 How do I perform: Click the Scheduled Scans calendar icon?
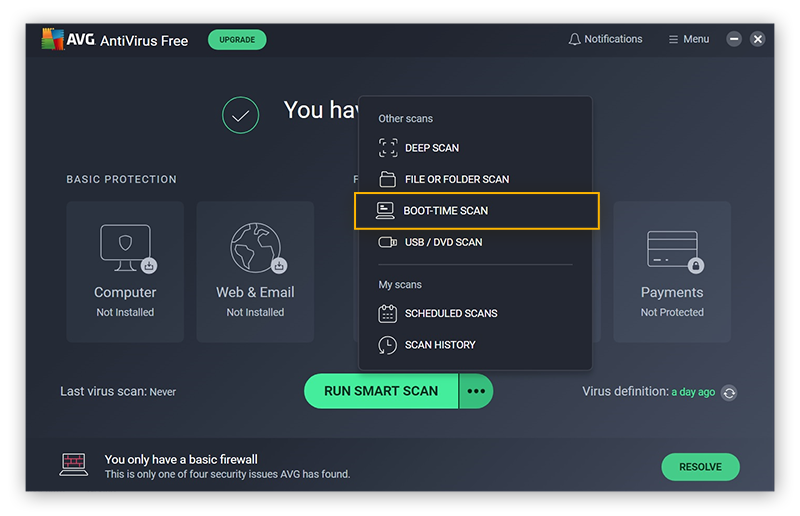tap(388, 313)
